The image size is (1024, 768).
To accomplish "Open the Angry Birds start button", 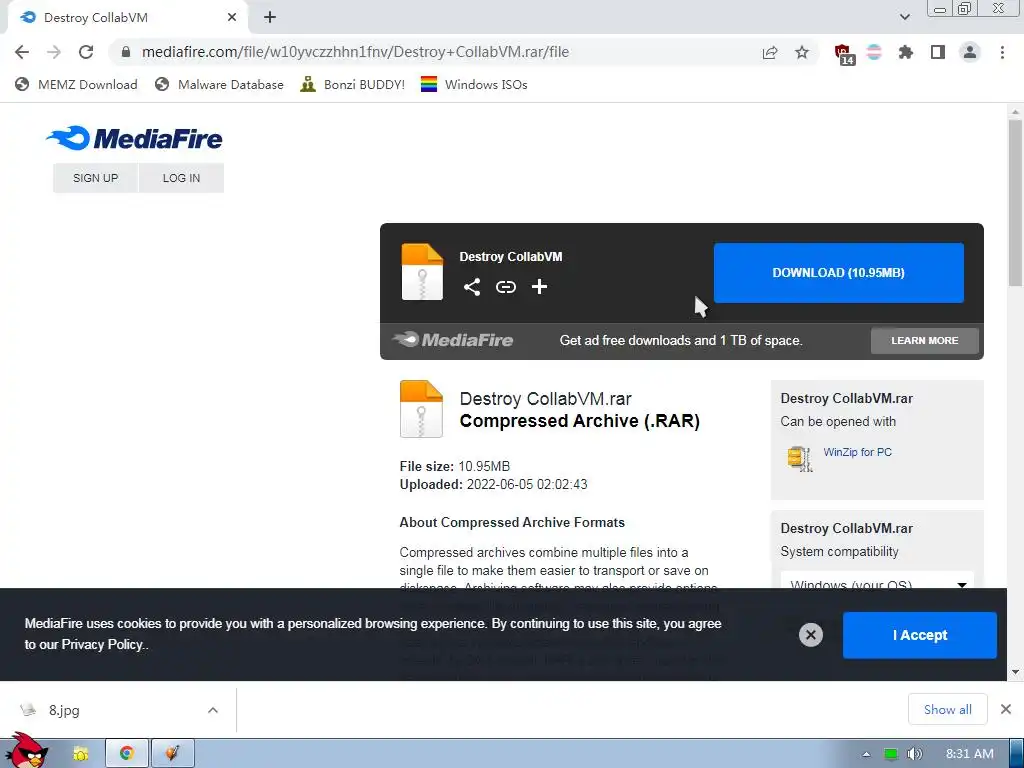I will [27, 751].
